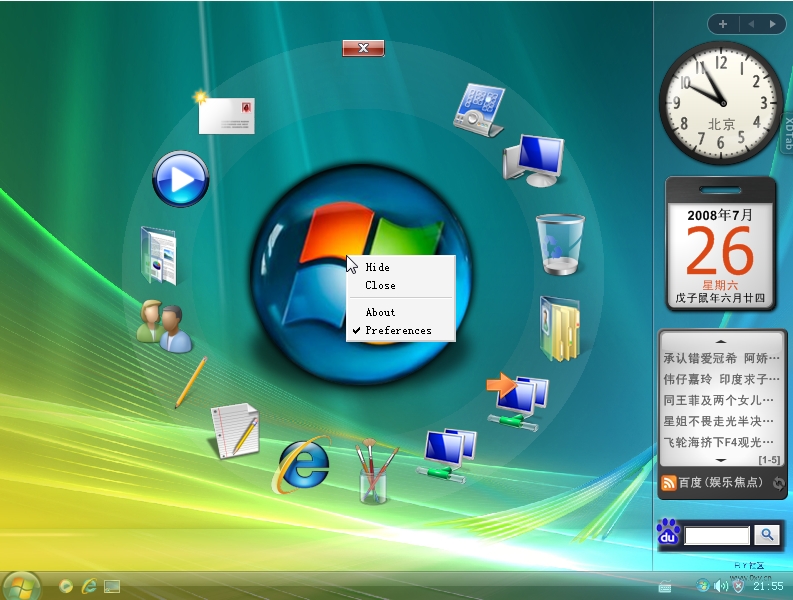Click the globe network tray icon

pos(702,585)
